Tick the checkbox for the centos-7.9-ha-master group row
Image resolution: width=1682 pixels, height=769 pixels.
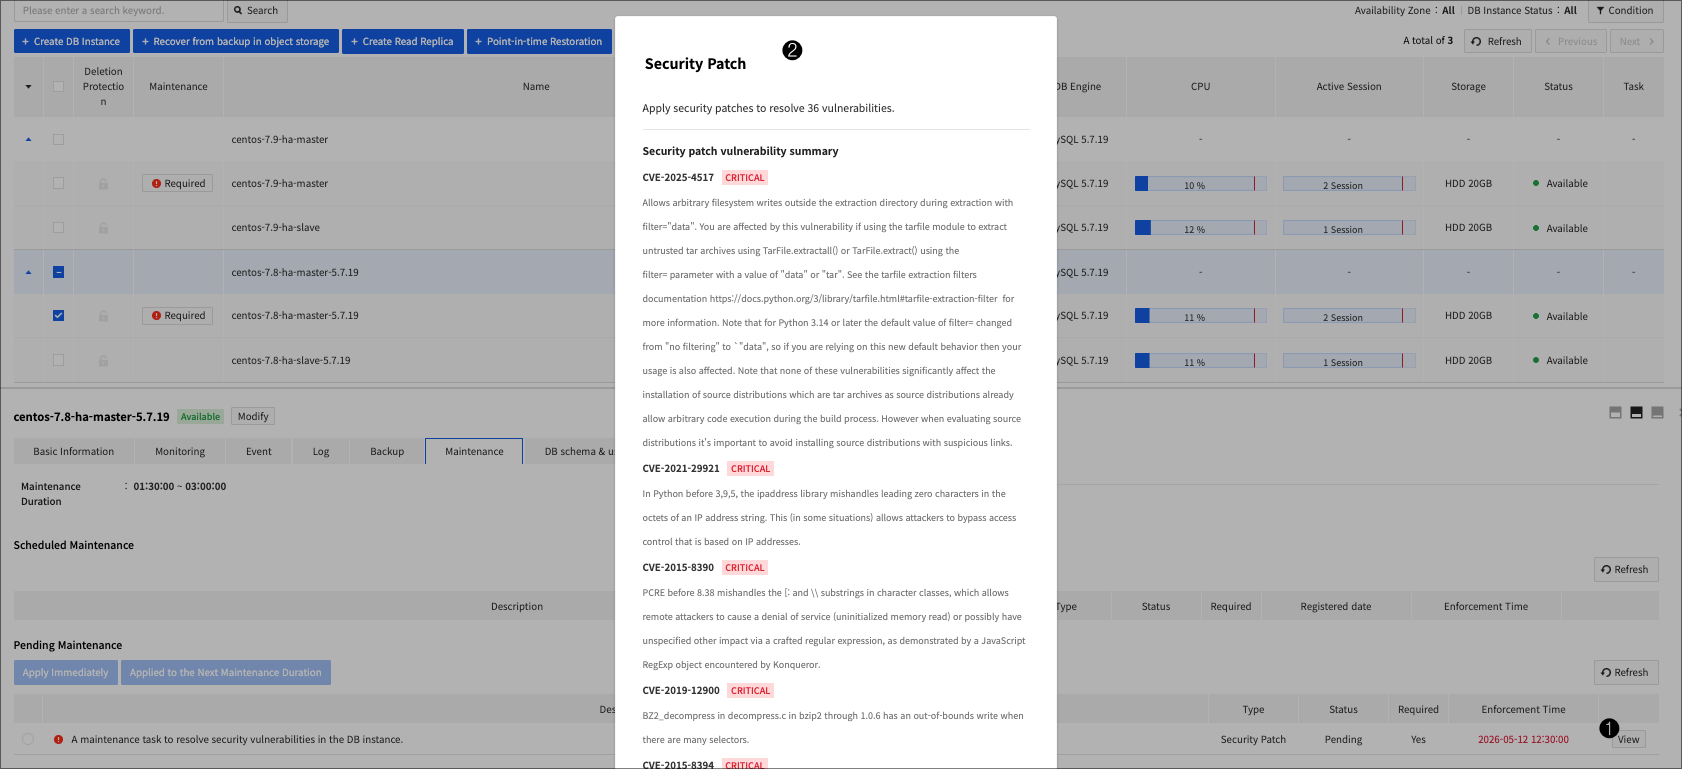[58, 140]
